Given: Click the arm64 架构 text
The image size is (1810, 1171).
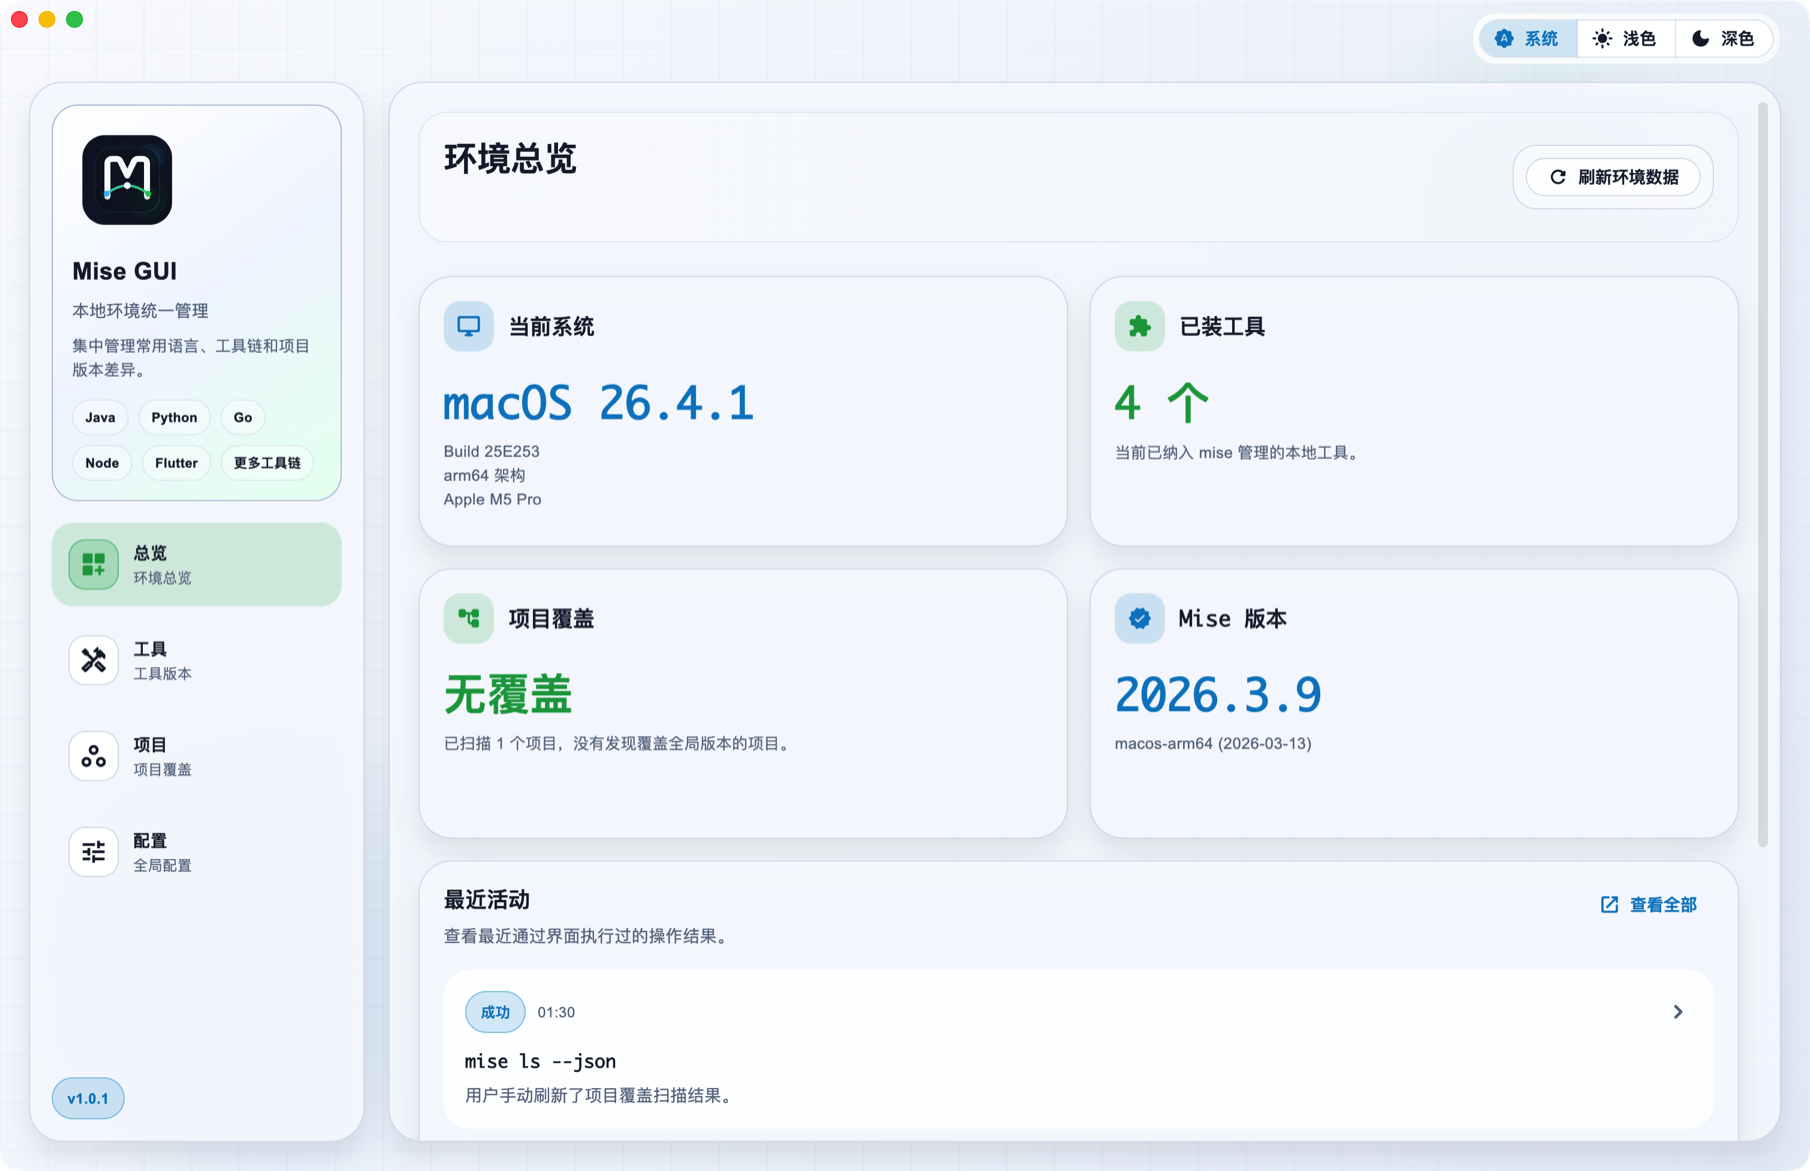Looking at the screenshot, I should point(485,475).
